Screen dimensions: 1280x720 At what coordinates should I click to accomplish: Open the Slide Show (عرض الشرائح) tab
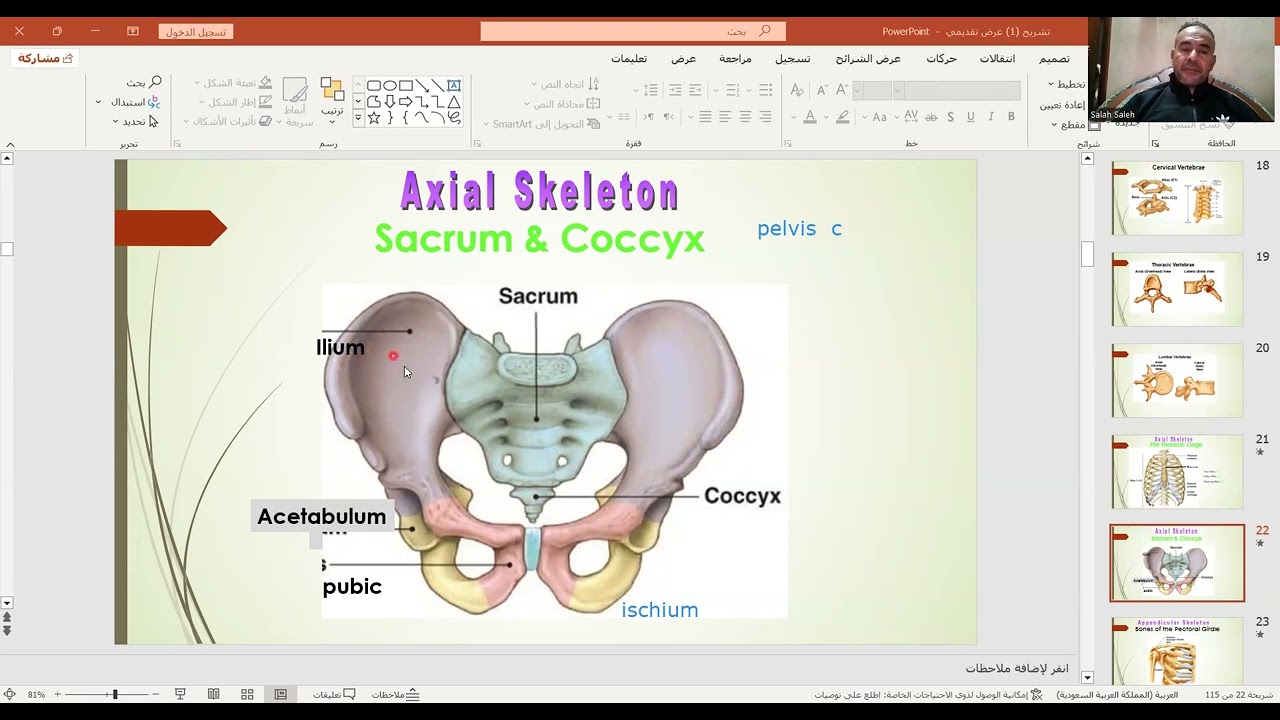(x=868, y=58)
